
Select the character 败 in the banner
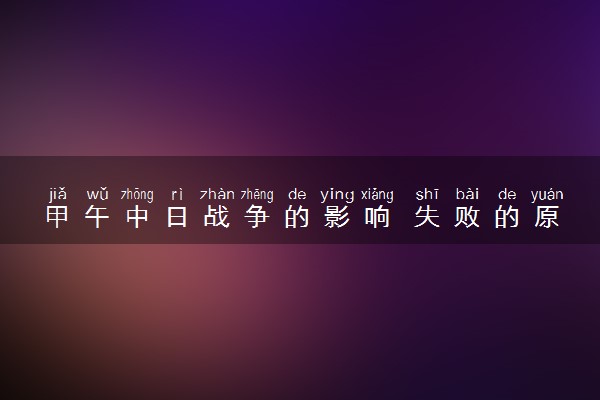point(467,217)
